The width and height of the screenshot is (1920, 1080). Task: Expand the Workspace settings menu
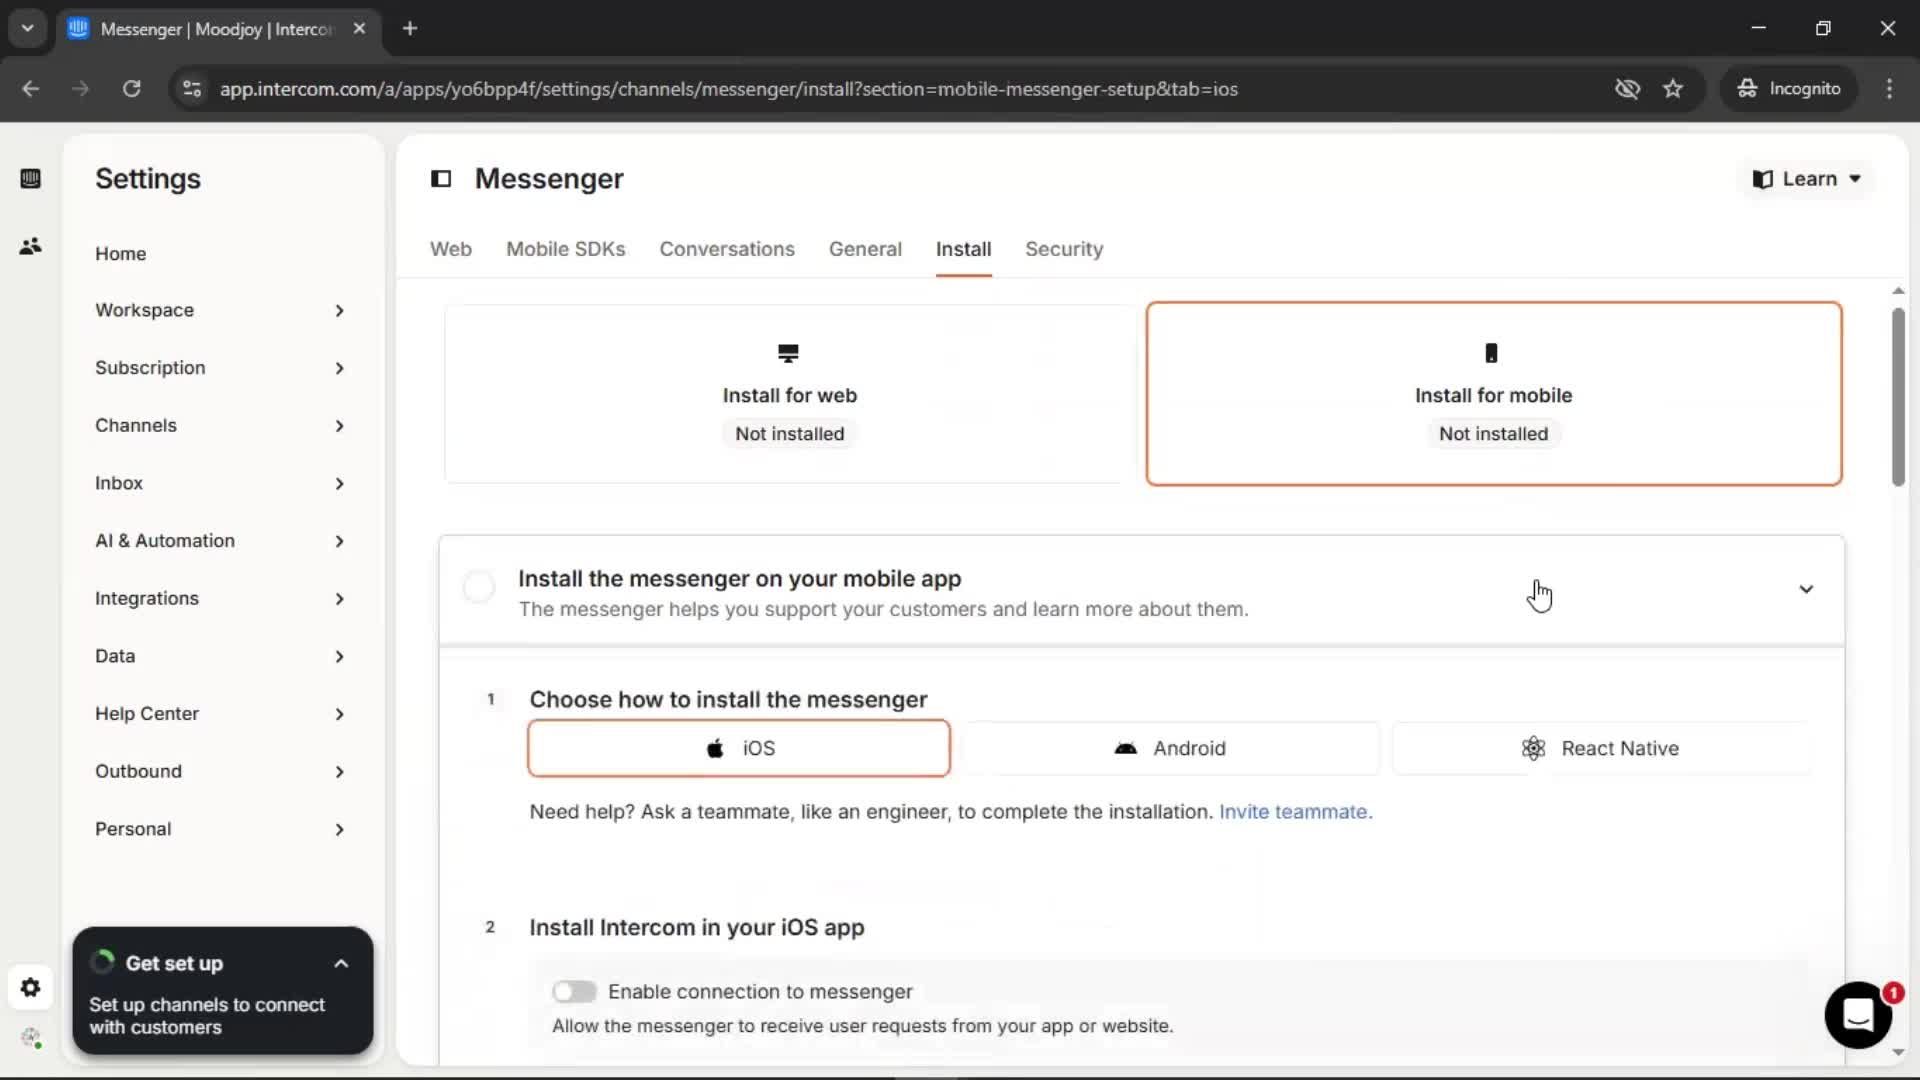click(x=220, y=311)
